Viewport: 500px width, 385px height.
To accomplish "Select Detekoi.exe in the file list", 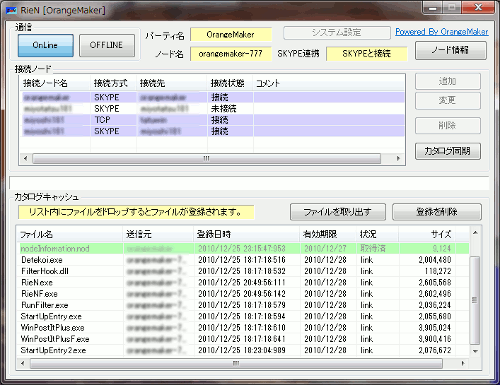I will pyautogui.click(x=243, y=260).
